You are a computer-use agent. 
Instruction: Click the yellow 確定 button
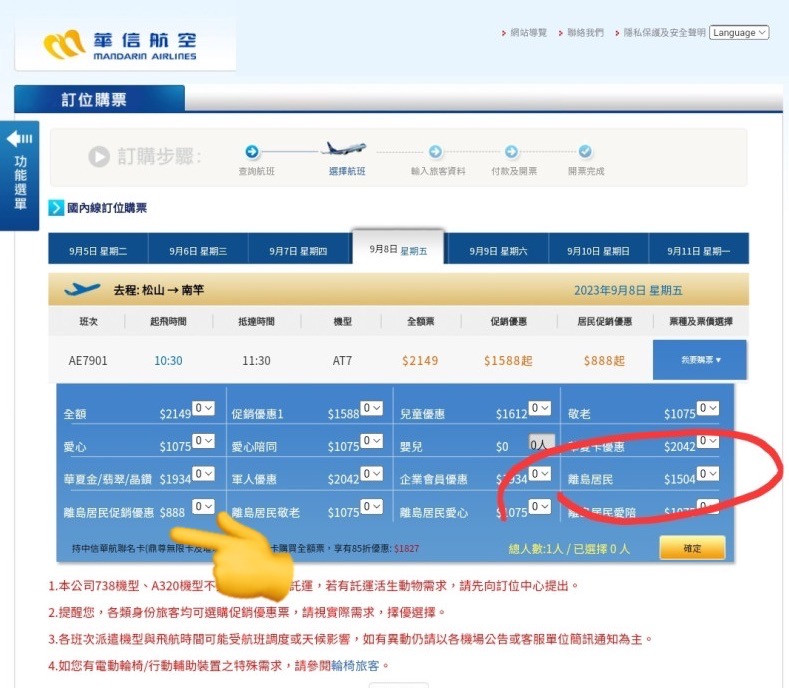coord(692,548)
